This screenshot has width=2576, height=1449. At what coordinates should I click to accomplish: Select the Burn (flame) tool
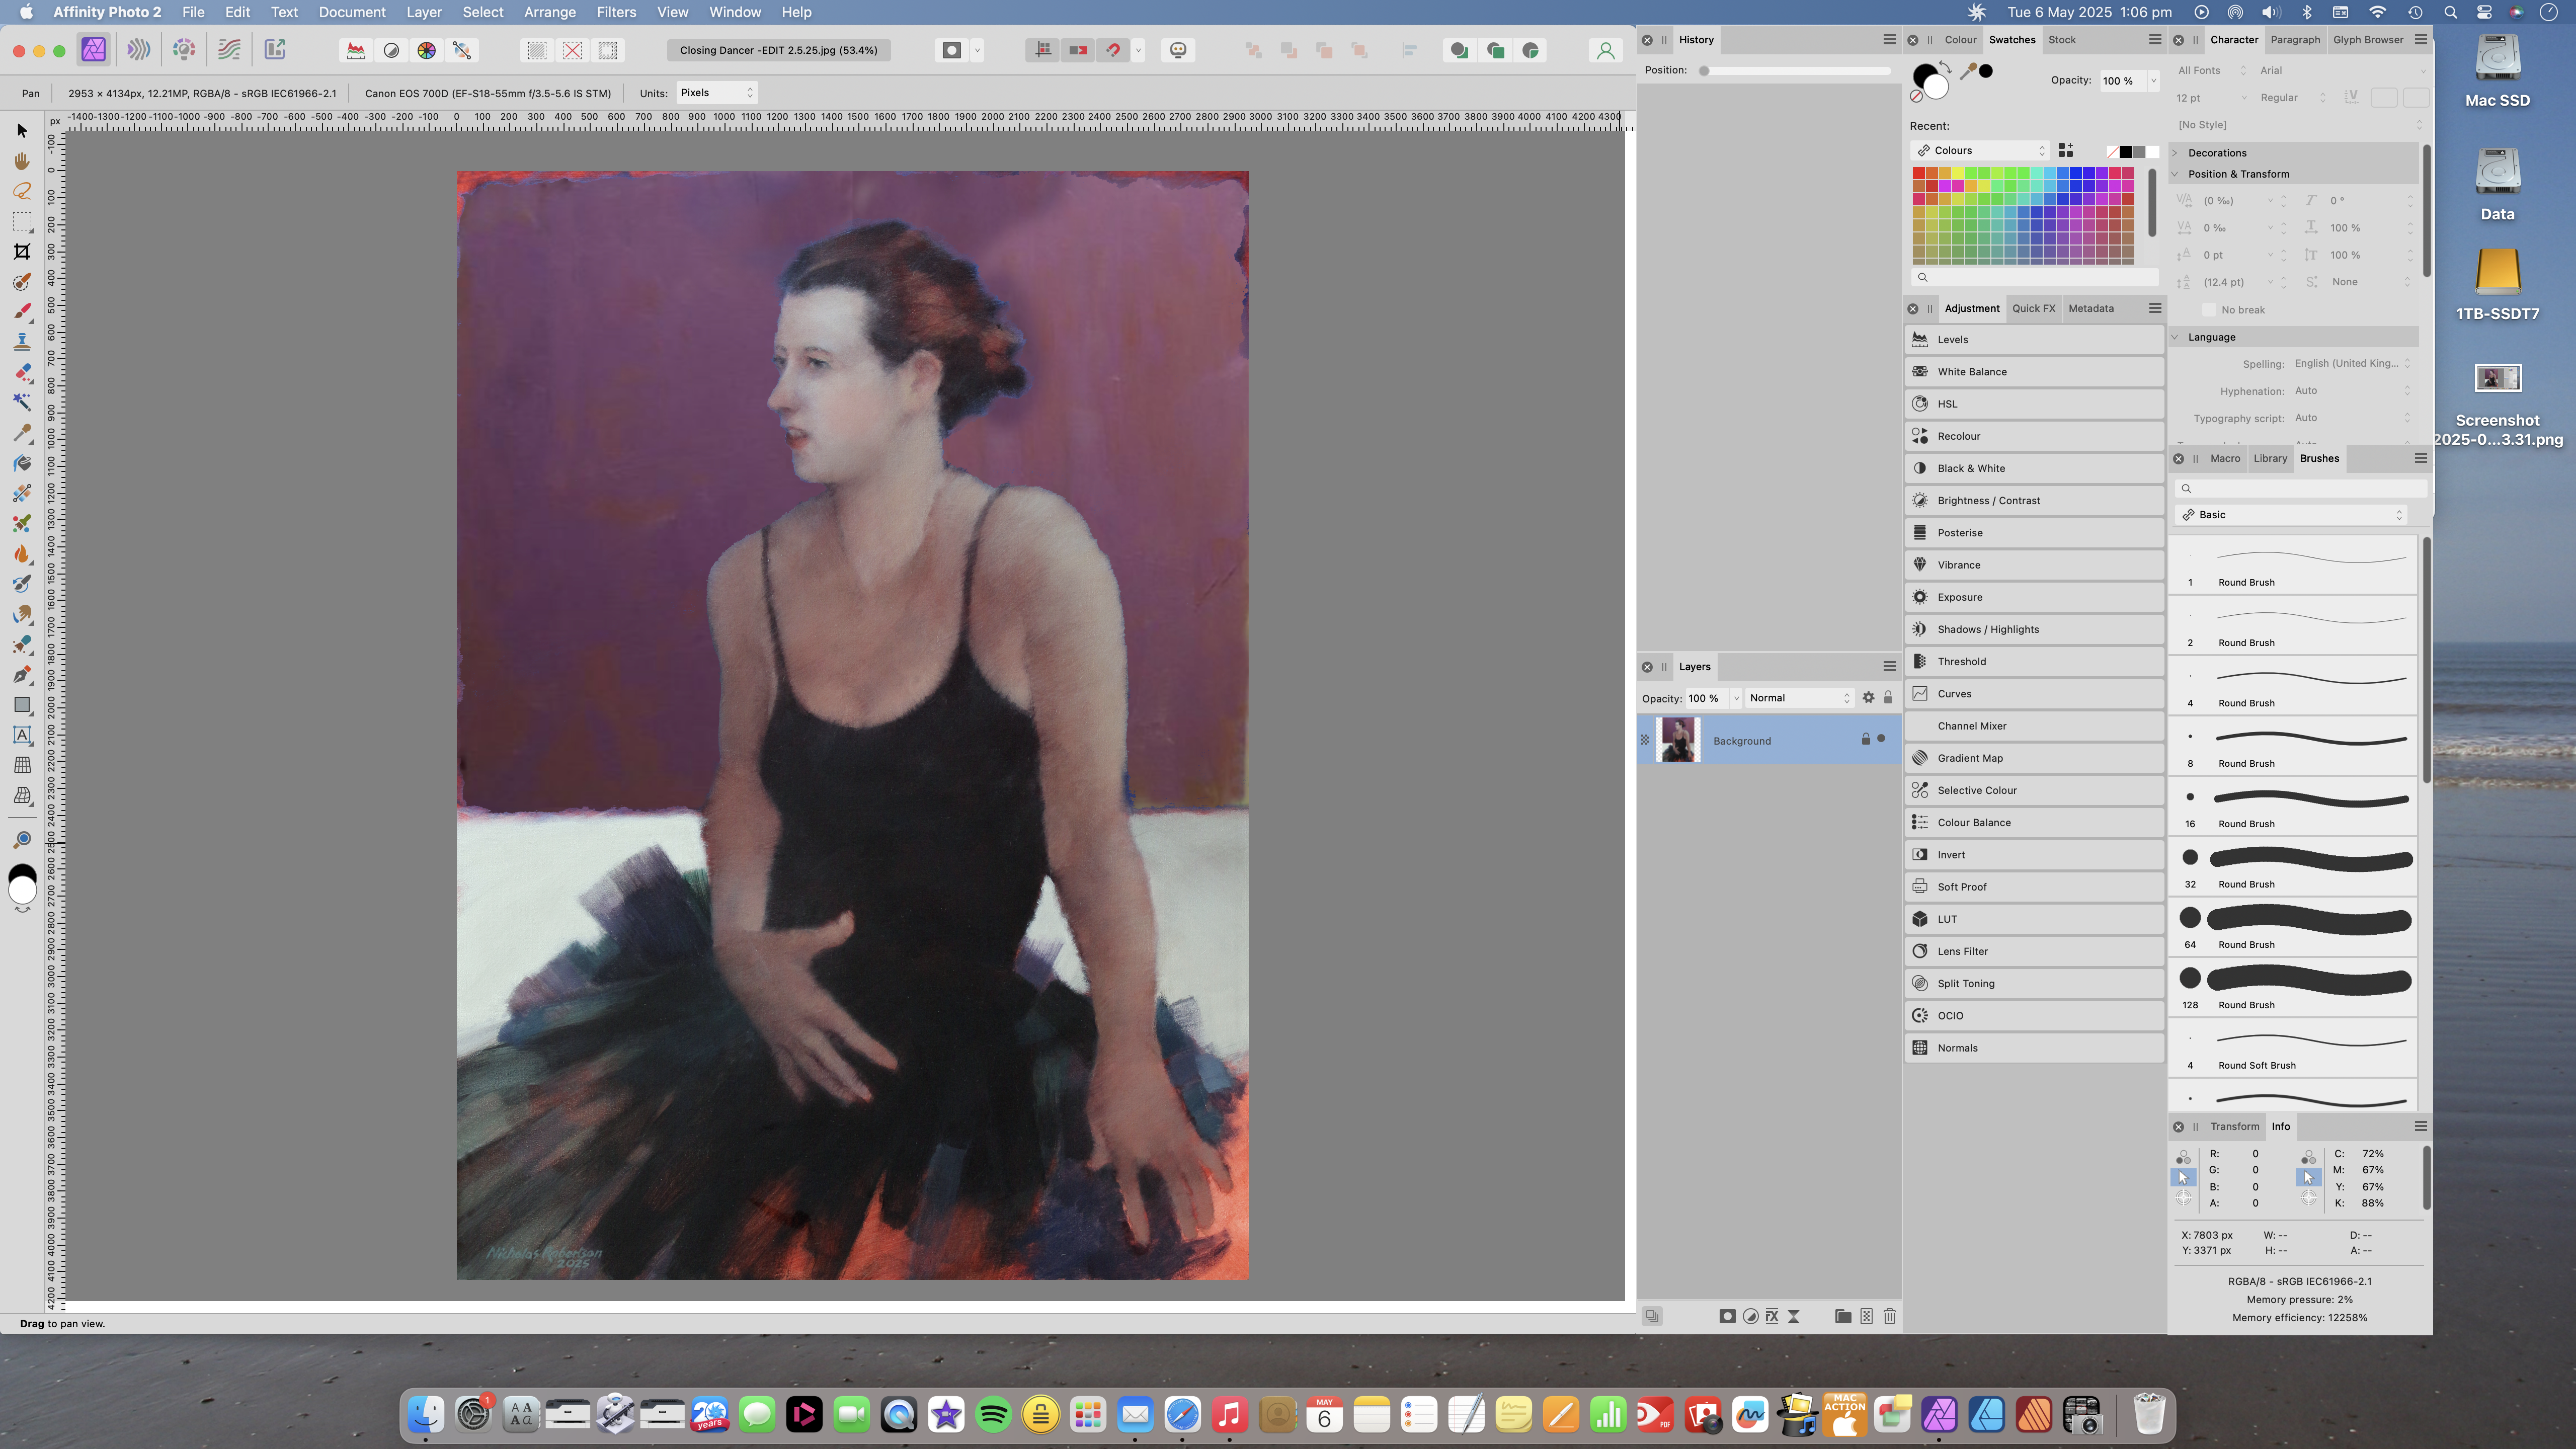point(22,554)
